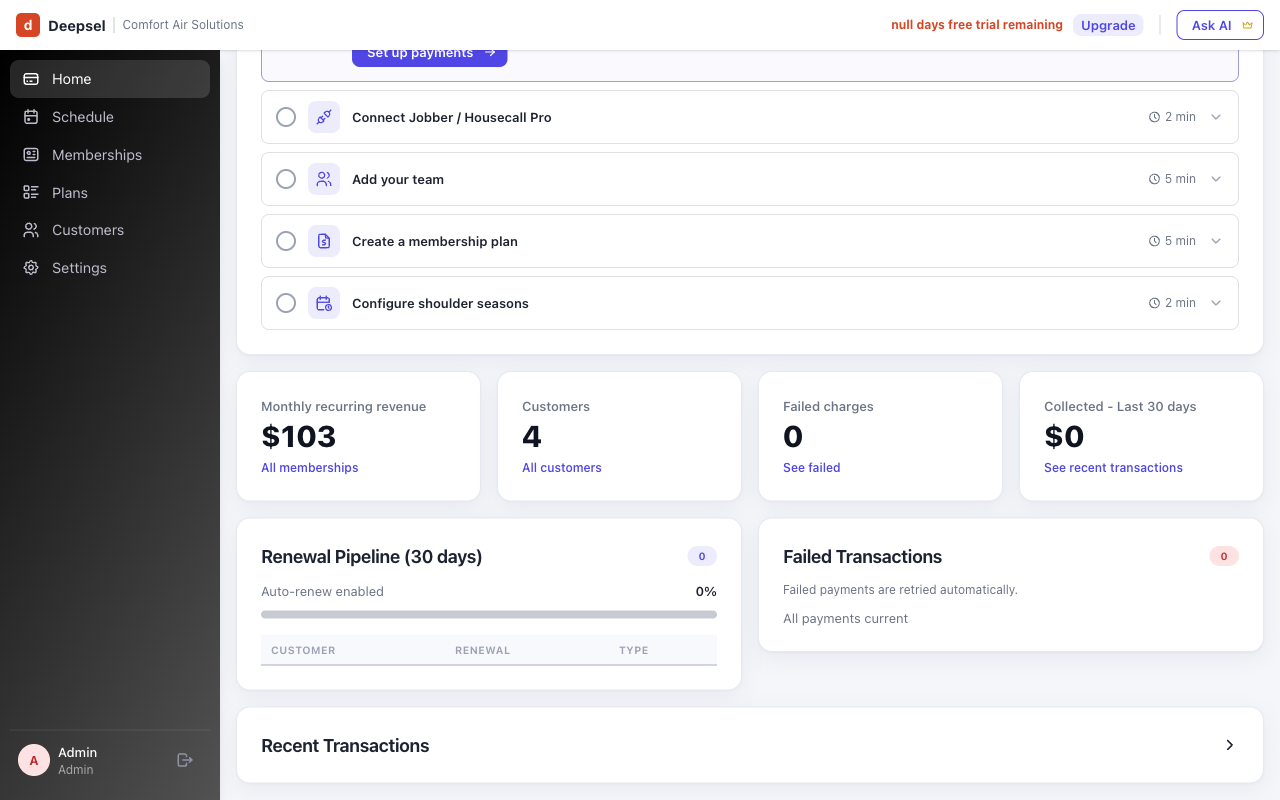Viewport: 1280px width, 800px height.
Task: Open See recent transactions link
Action: (1113, 468)
